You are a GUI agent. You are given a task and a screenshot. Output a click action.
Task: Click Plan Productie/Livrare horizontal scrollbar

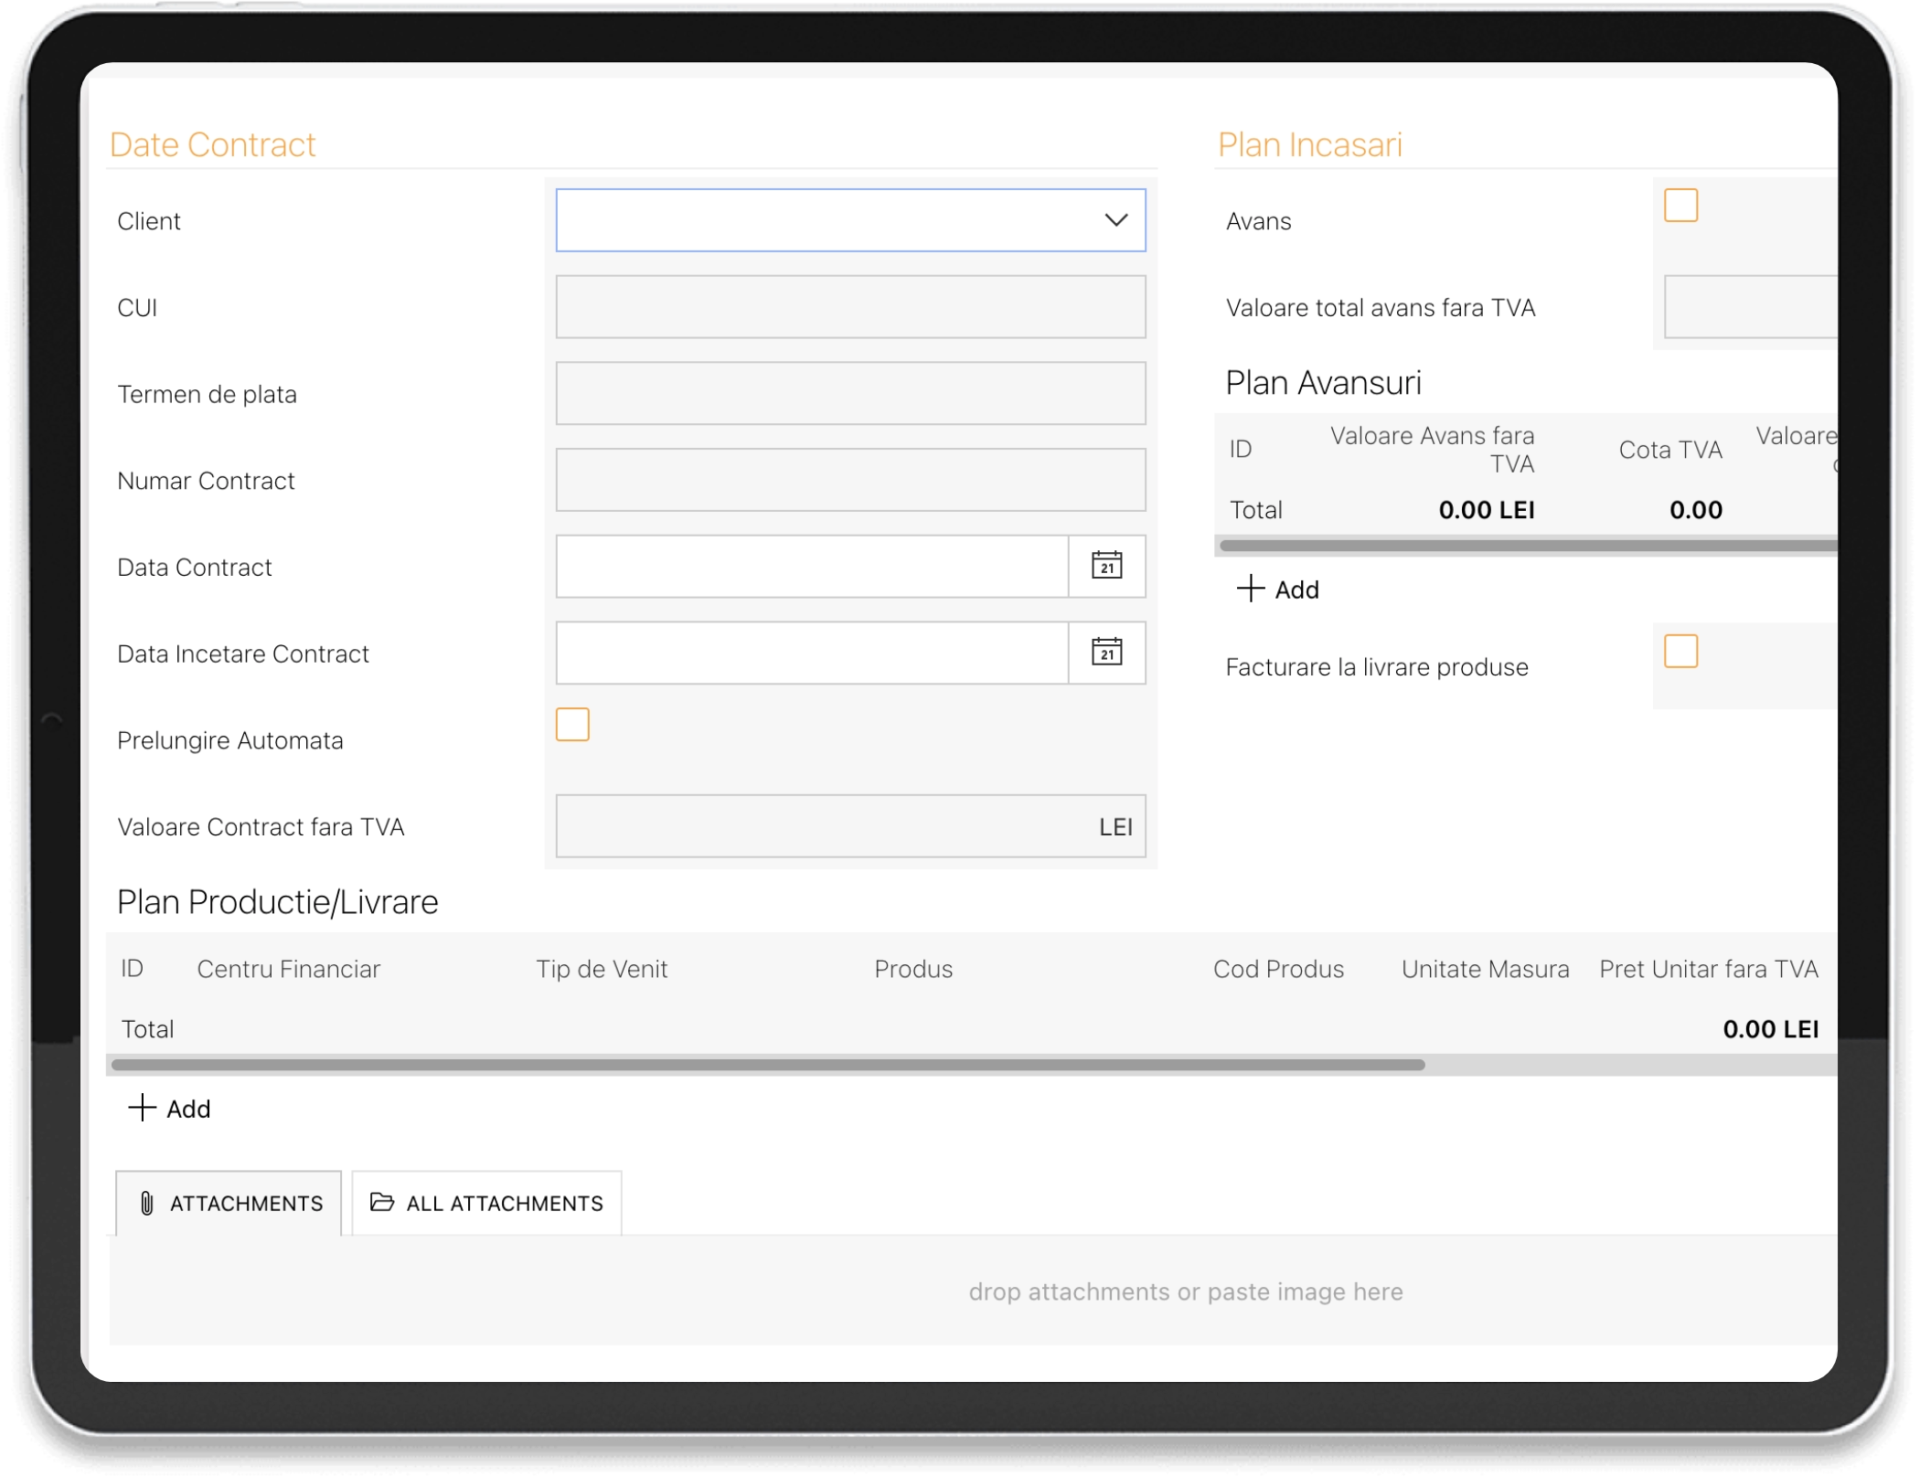768,1065
